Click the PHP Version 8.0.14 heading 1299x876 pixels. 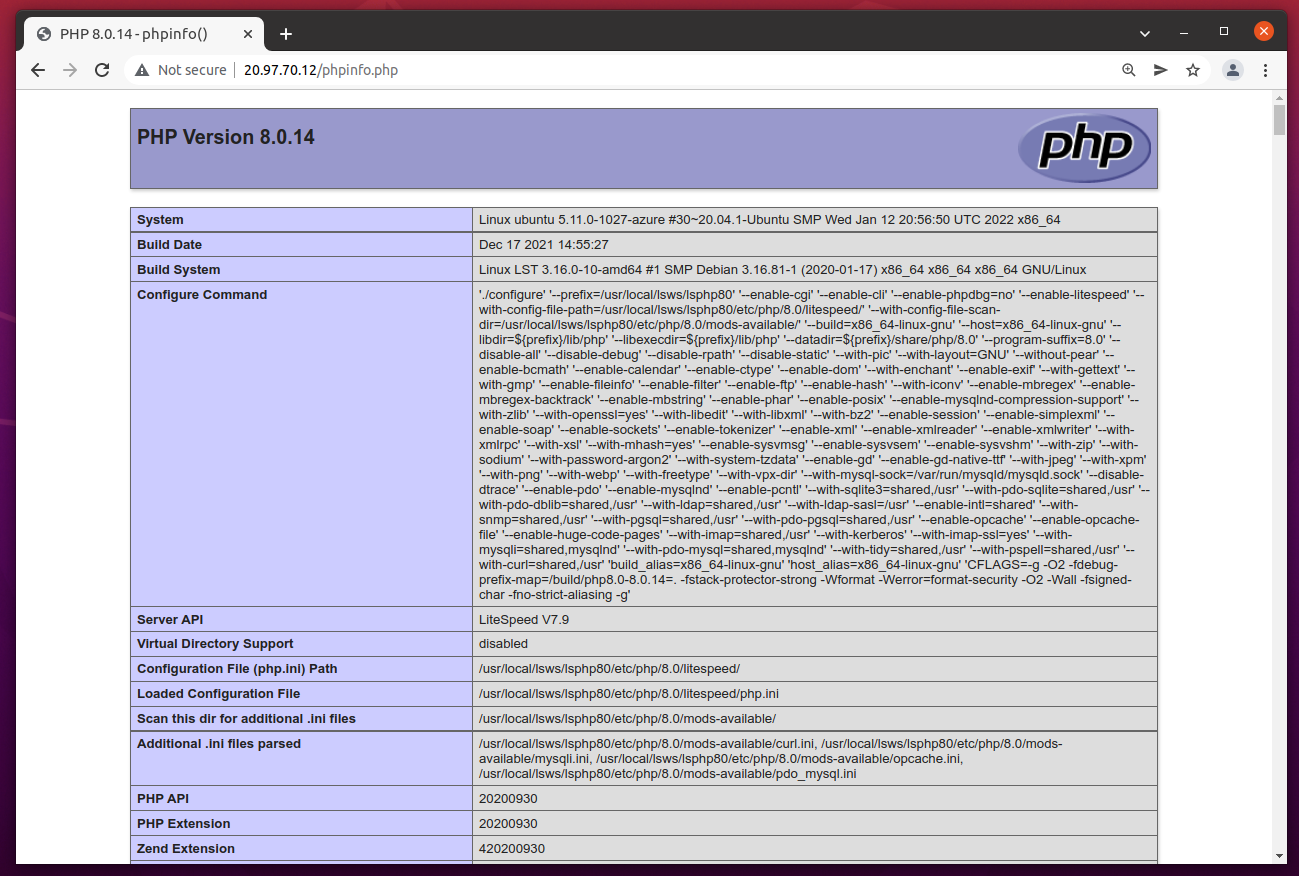[x=226, y=138]
